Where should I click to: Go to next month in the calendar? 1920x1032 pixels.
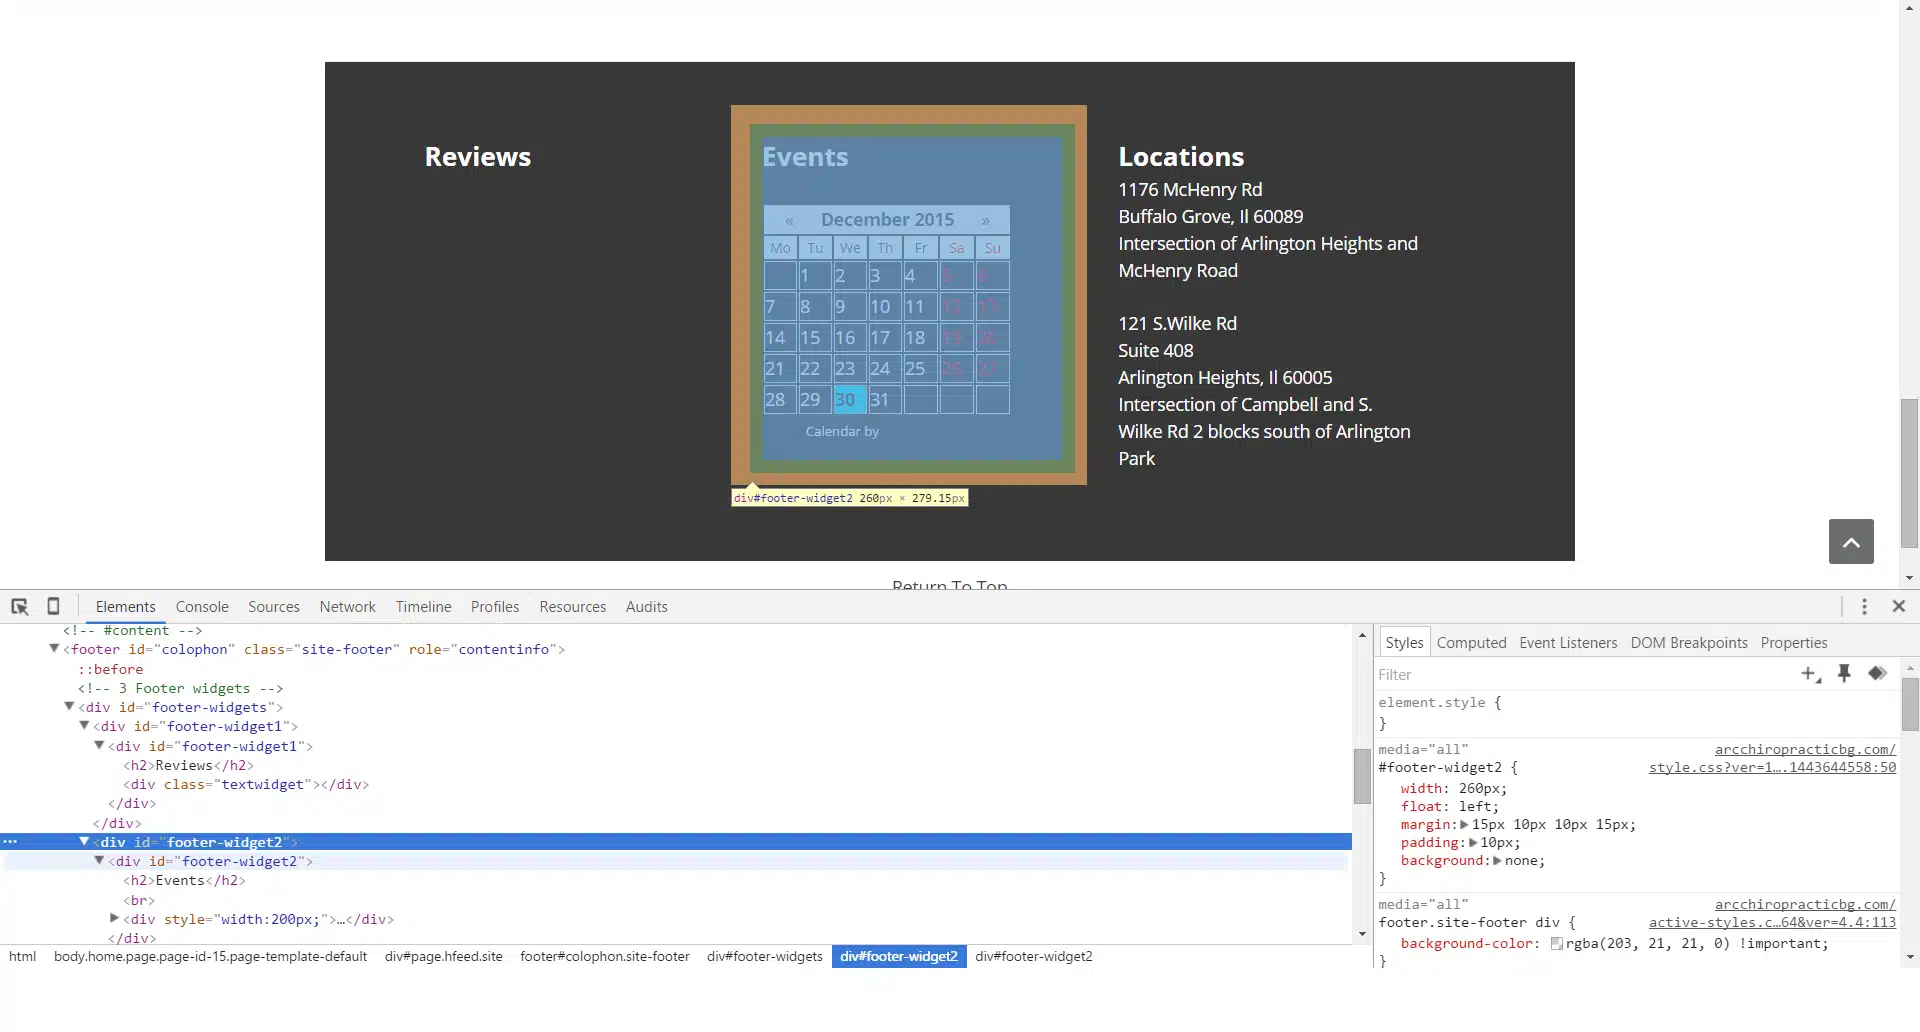[x=985, y=220]
